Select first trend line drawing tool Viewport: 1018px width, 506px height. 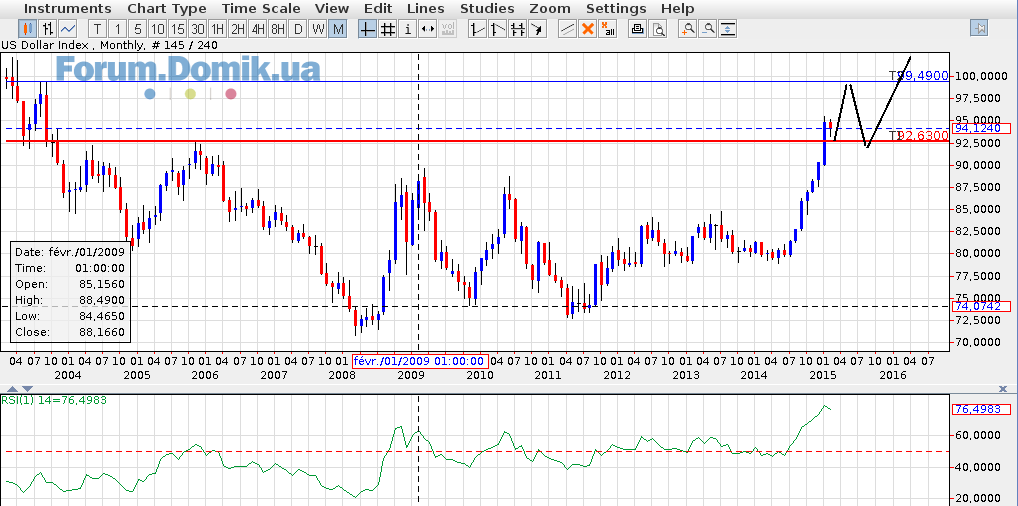[478, 29]
